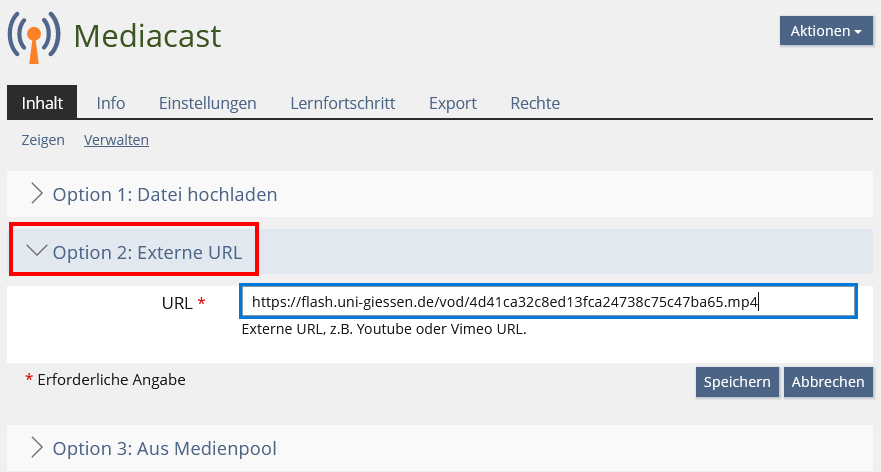Viewport: 881px width, 472px height.
Task: Click the Zeigen sub-tab link
Action: pos(43,140)
